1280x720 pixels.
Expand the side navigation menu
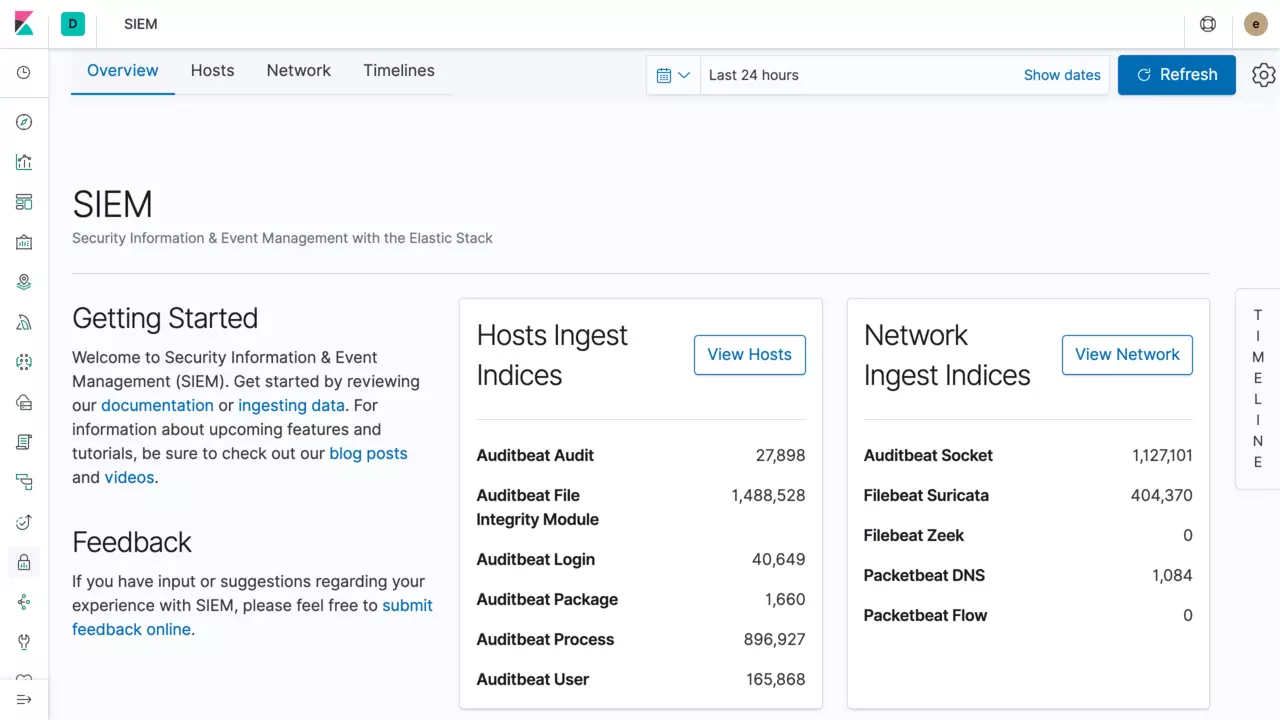tap(24, 699)
